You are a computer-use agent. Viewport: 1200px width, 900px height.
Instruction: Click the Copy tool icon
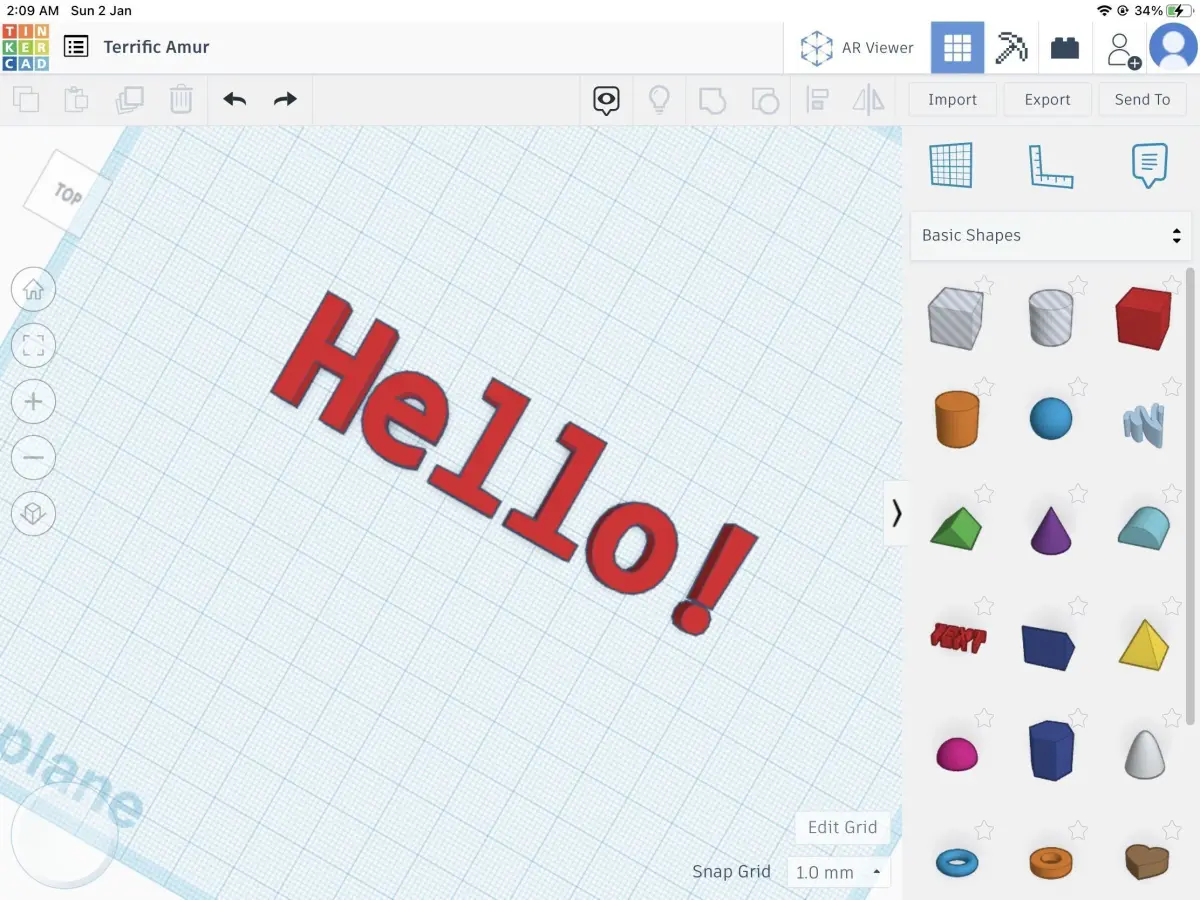[x=26, y=99]
